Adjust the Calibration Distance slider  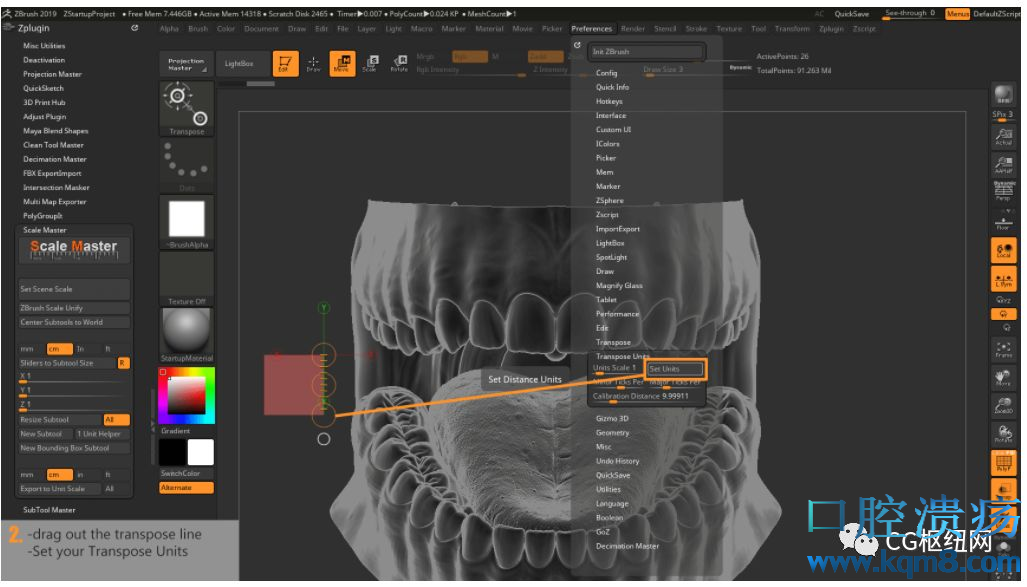coord(646,396)
